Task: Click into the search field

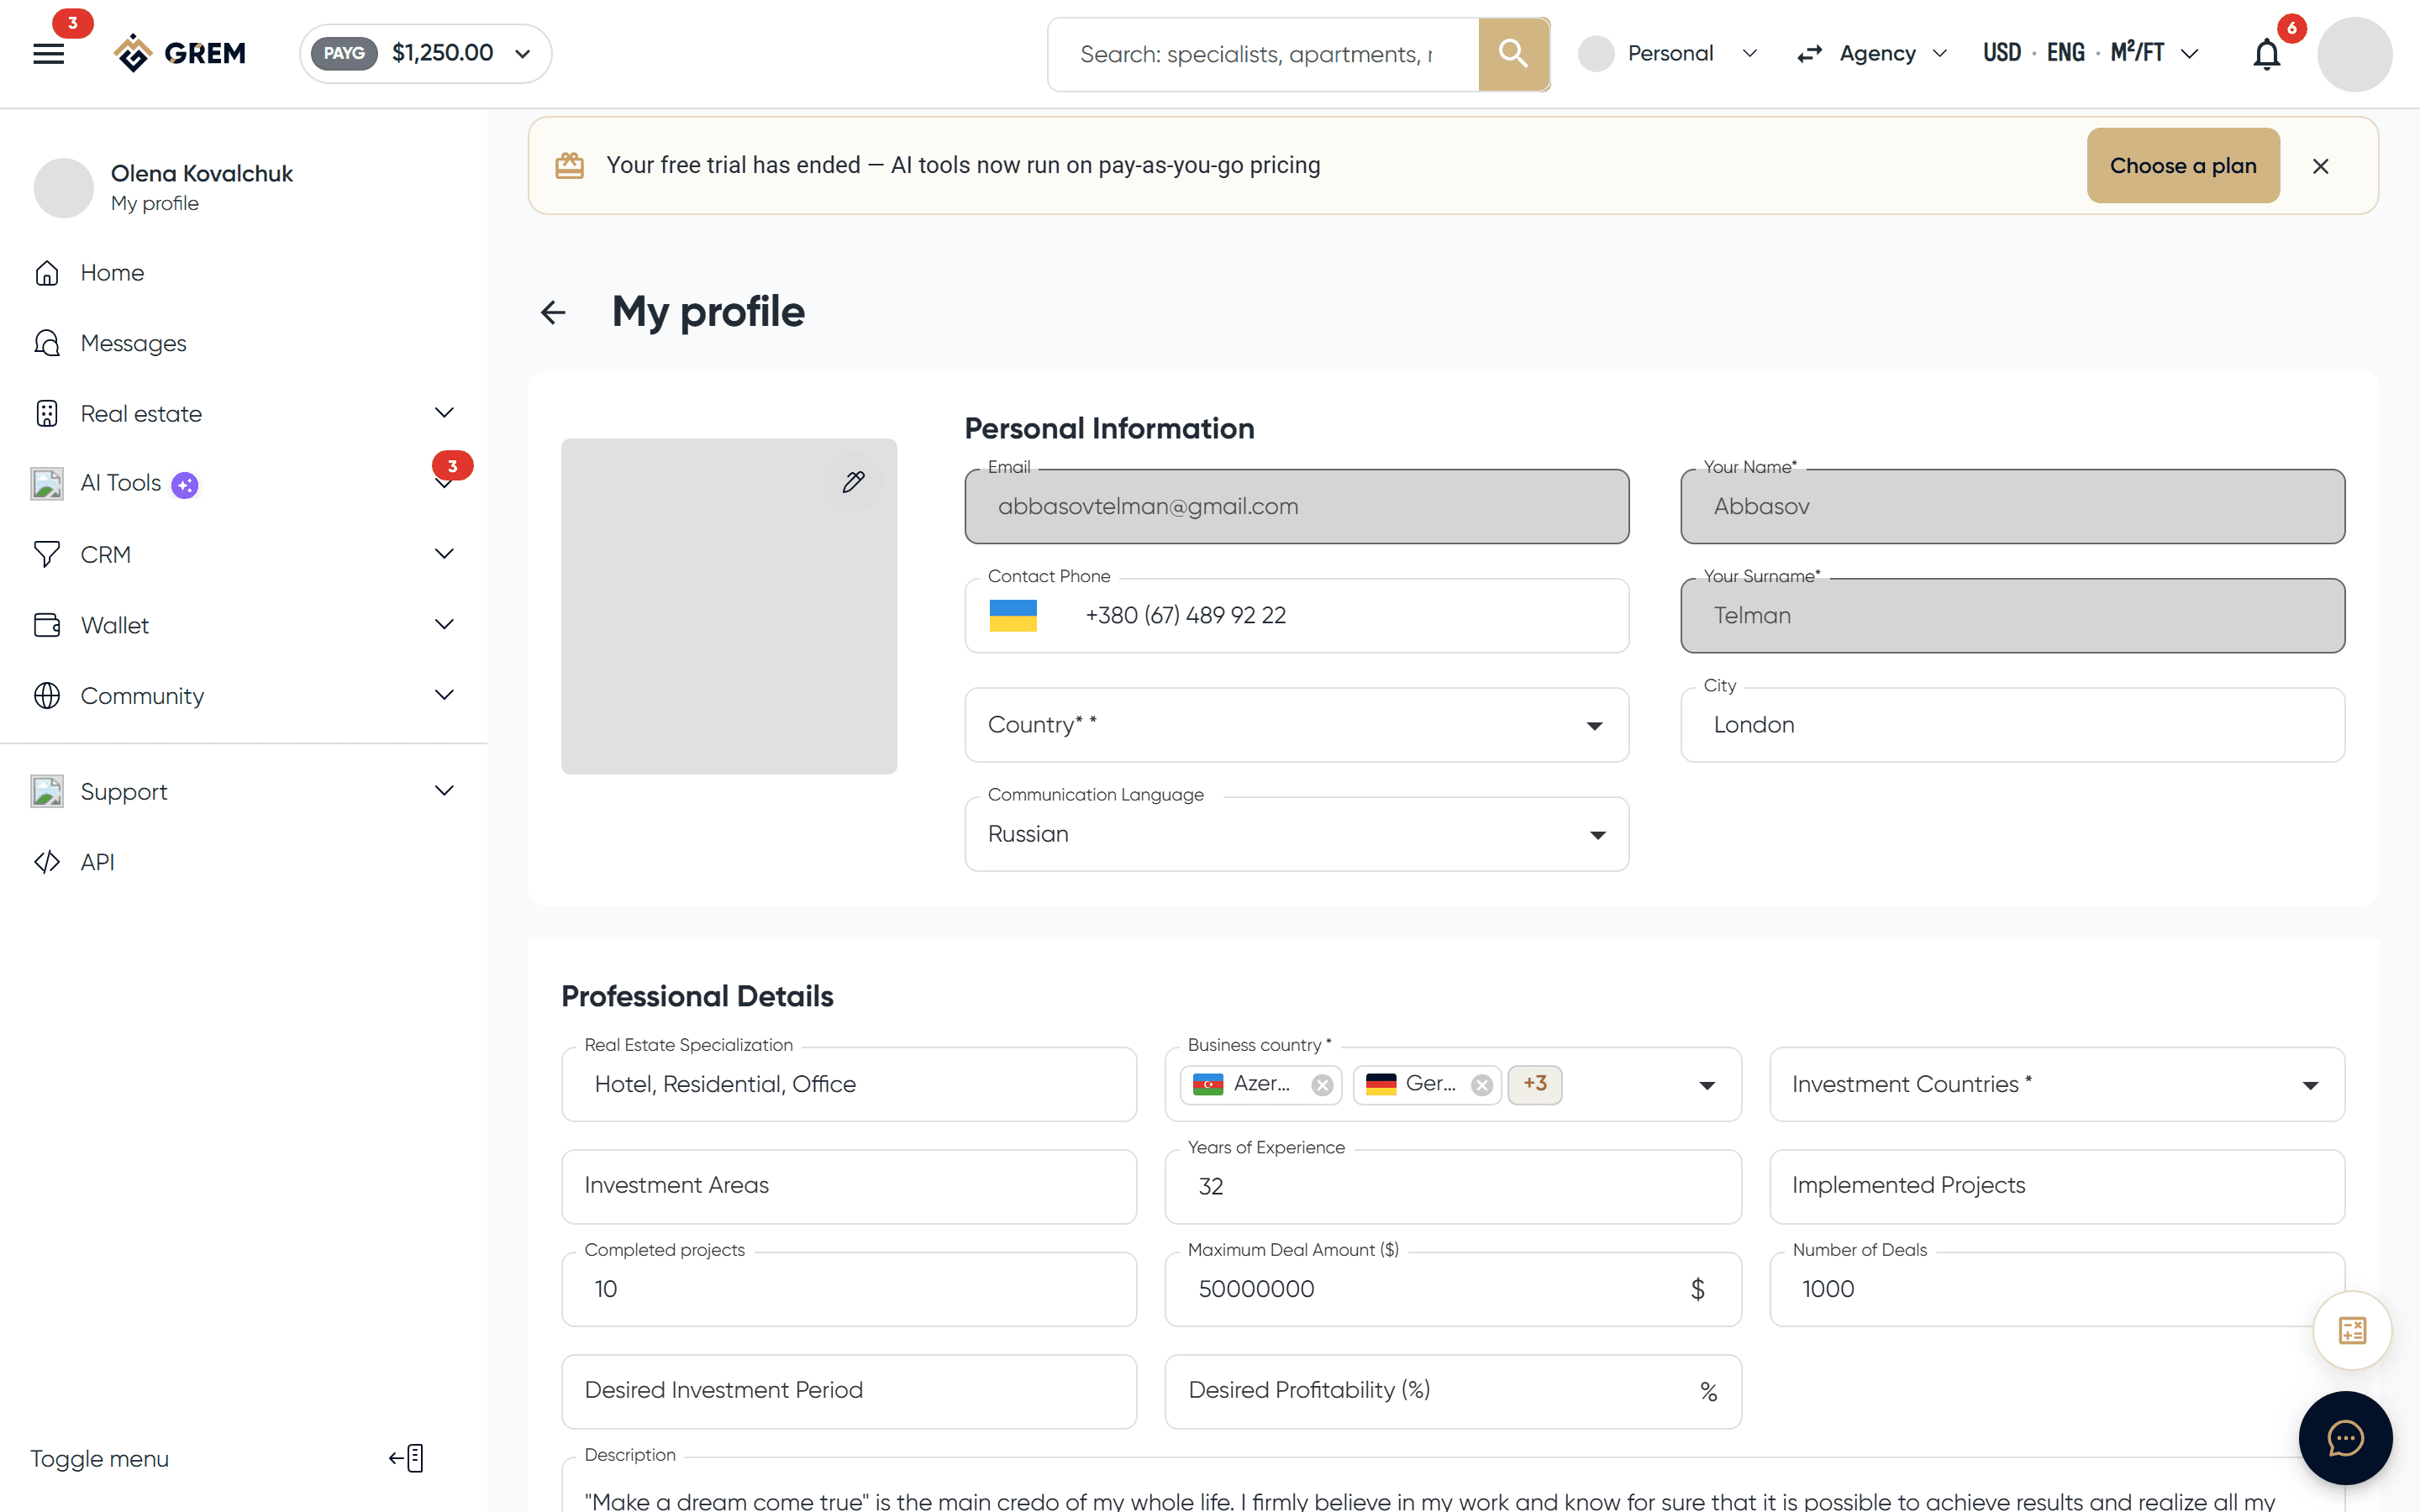Action: 1263,54
